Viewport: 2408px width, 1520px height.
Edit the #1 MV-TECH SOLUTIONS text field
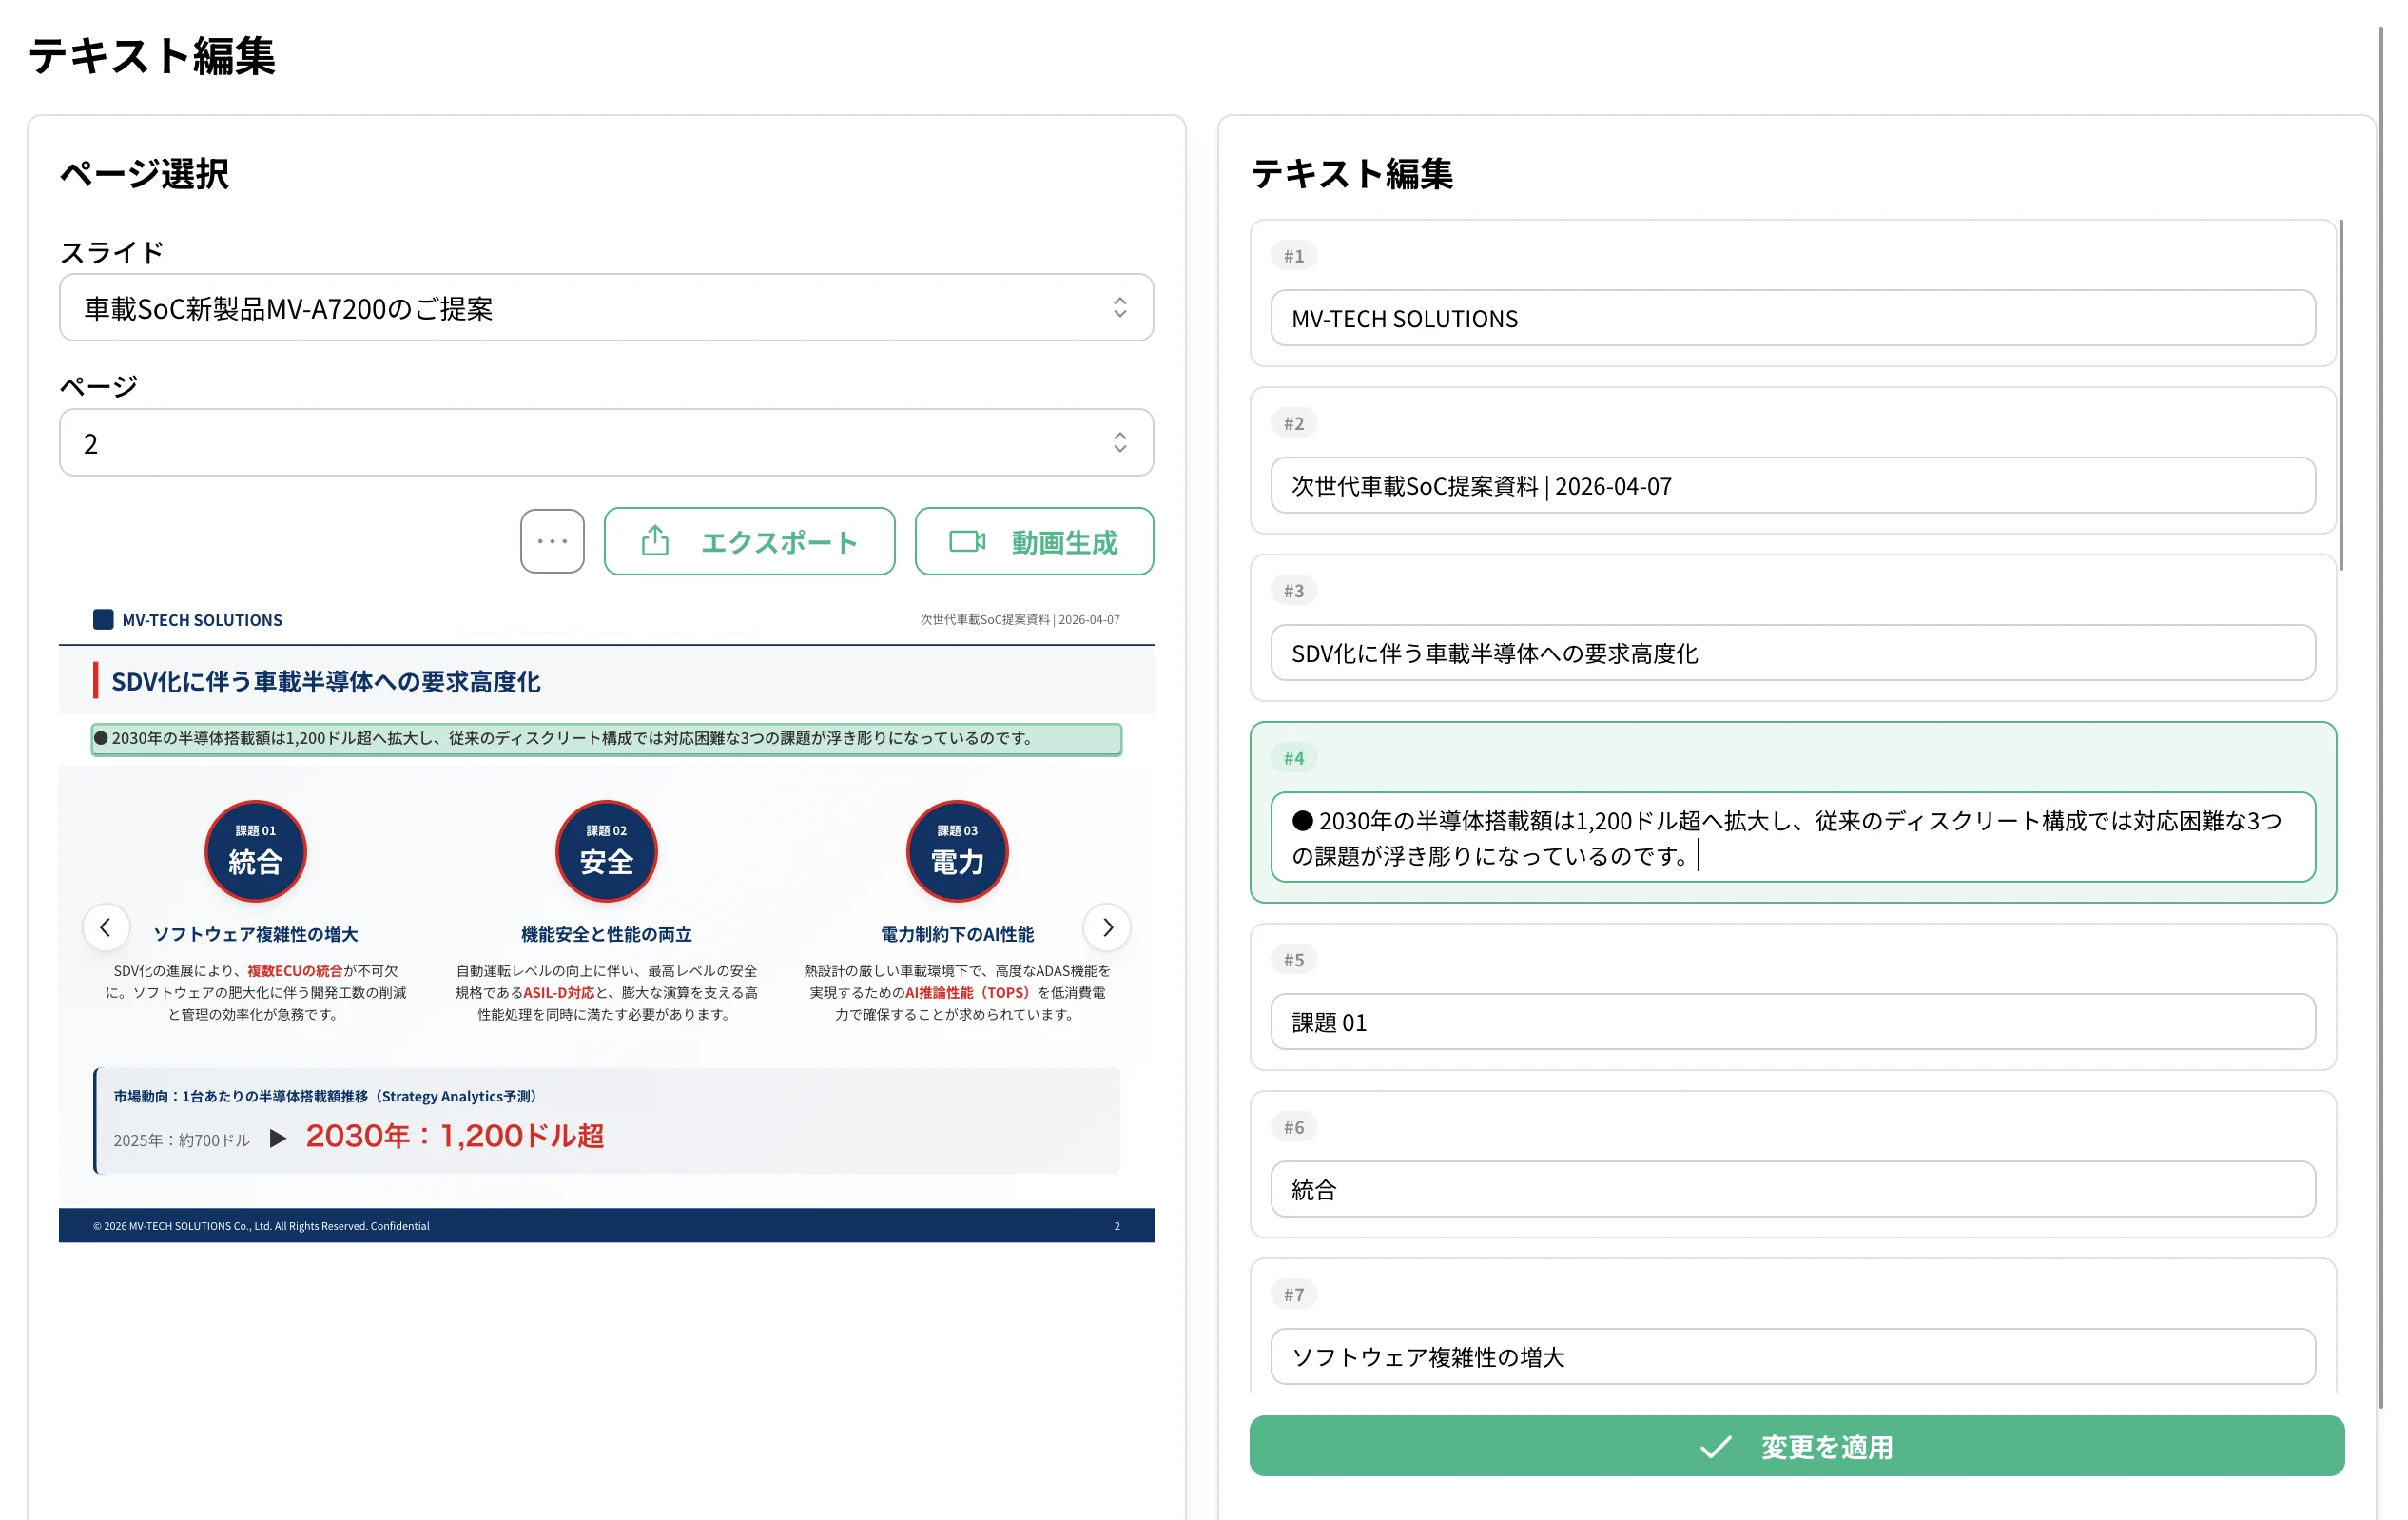click(x=1792, y=318)
